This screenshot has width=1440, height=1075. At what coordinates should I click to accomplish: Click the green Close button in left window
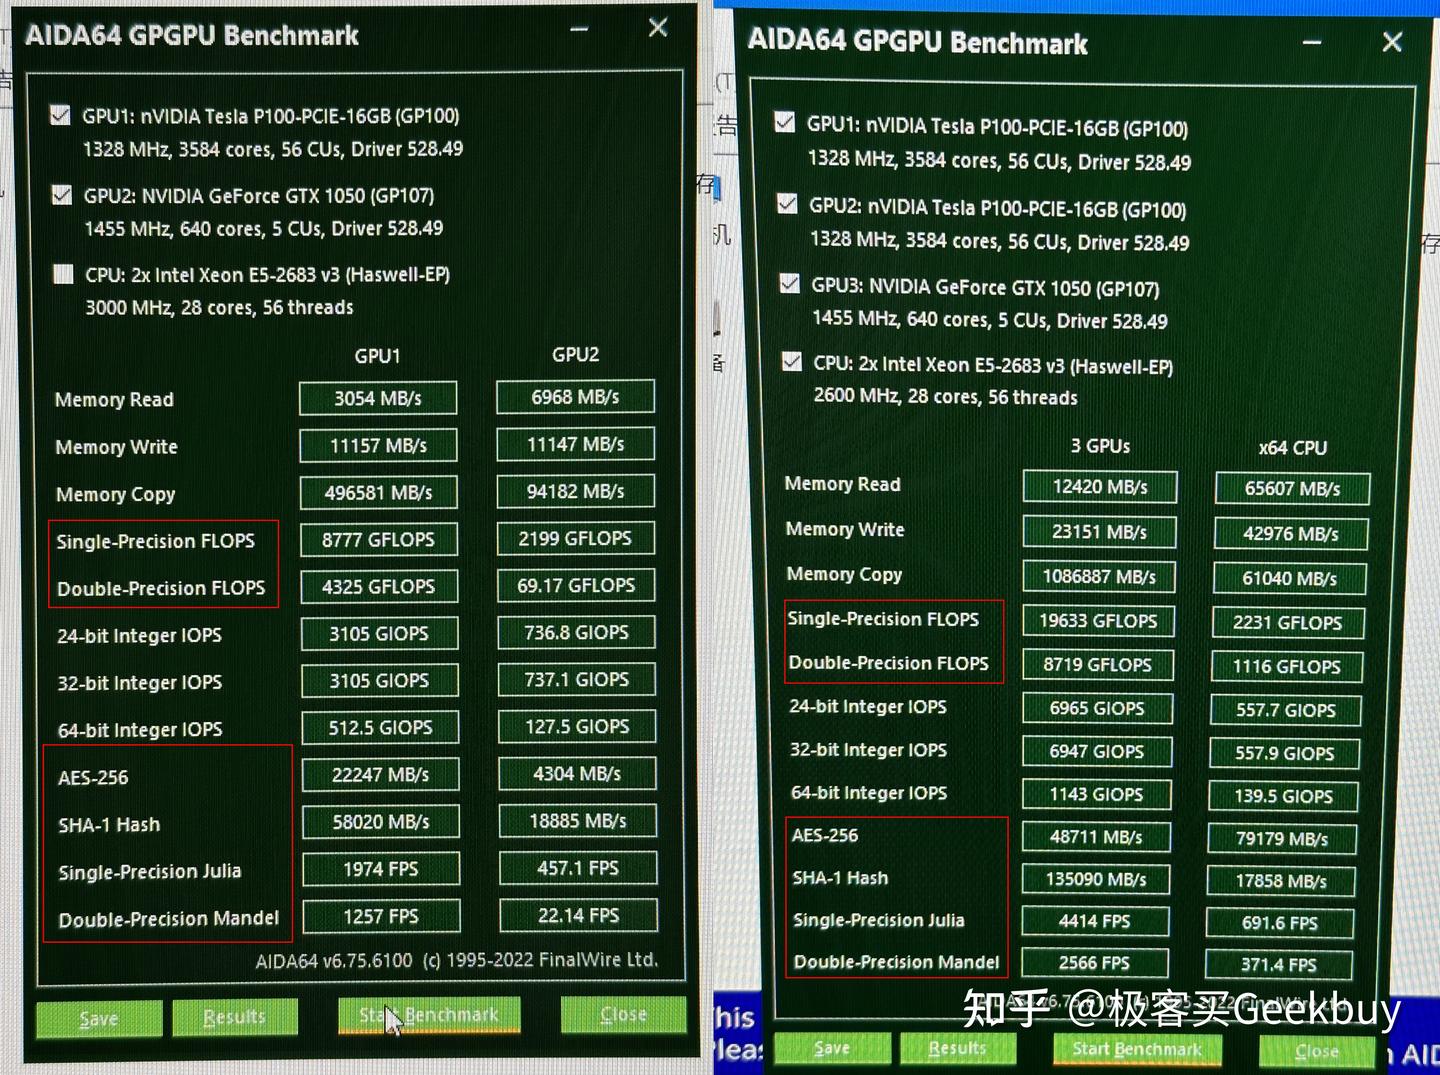[623, 1014]
